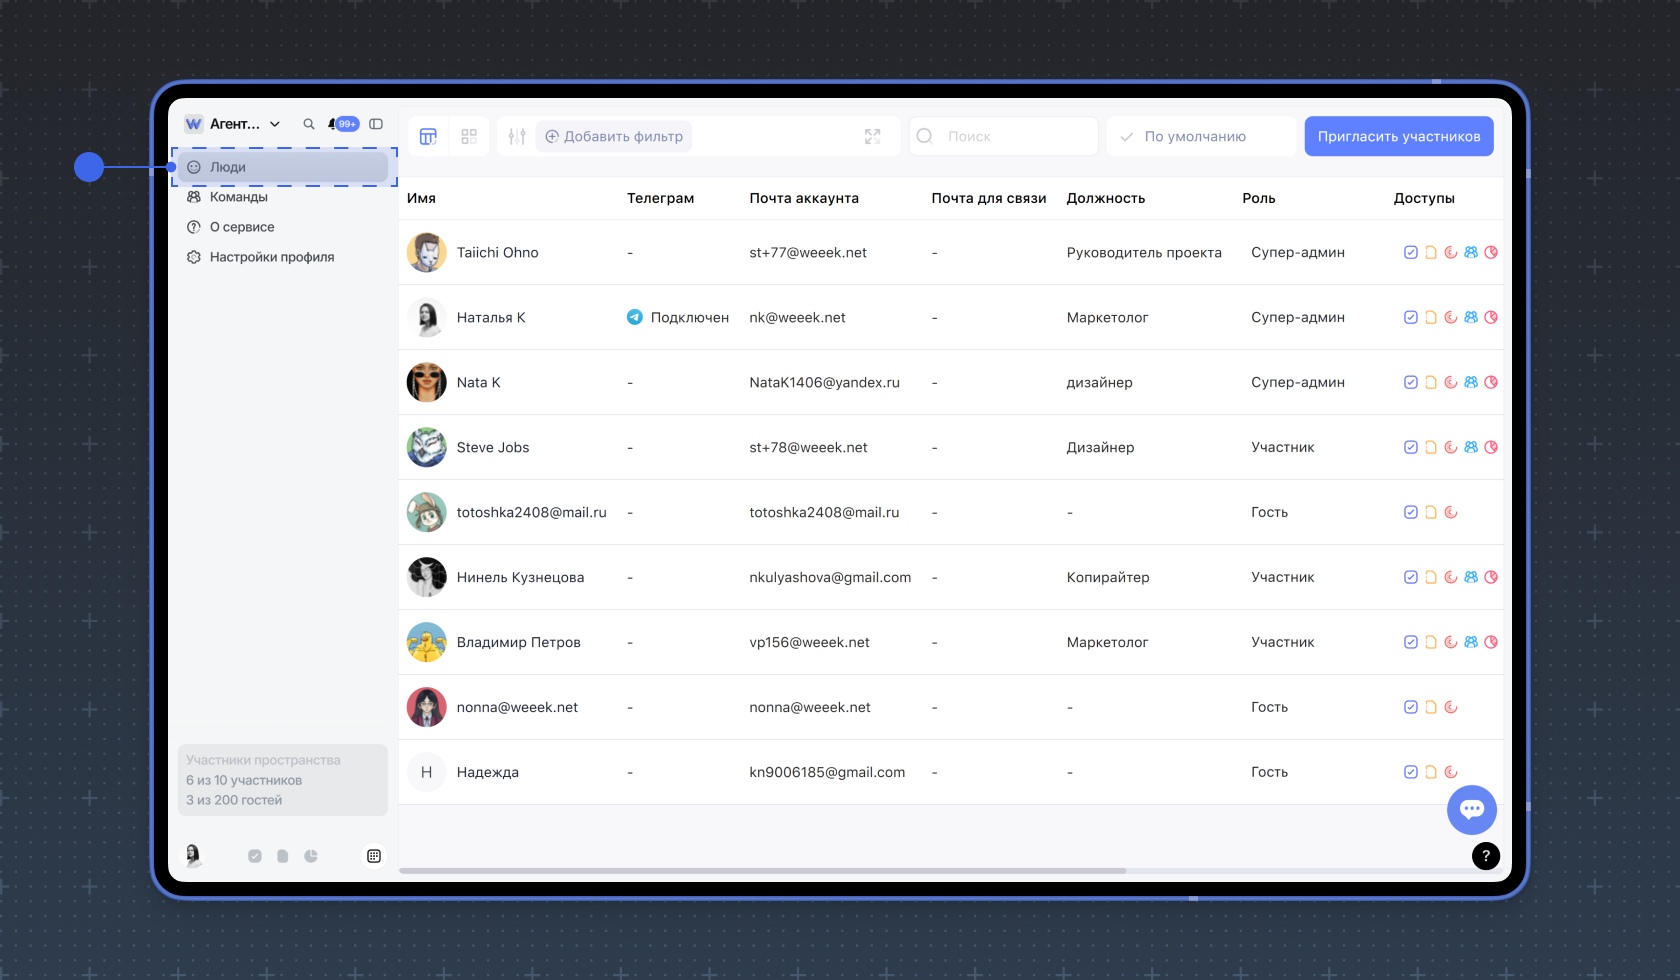Open 'Команды' in the sidebar menu
1680x980 pixels.
[239, 197]
